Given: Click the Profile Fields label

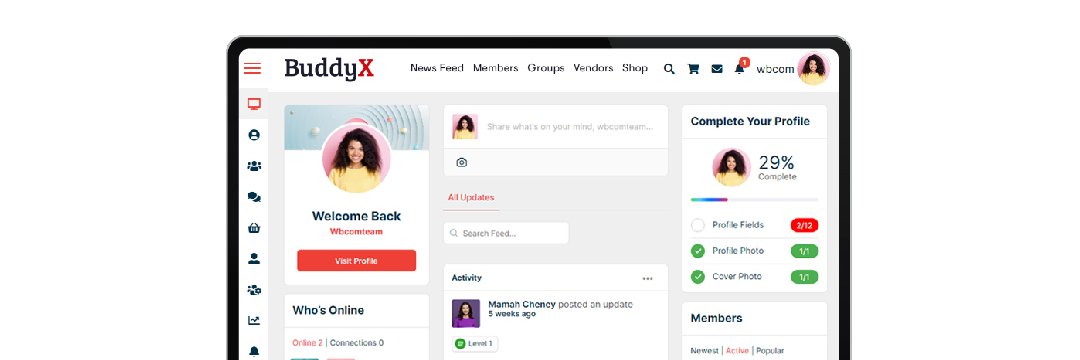Looking at the screenshot, I should coord(738,225).
